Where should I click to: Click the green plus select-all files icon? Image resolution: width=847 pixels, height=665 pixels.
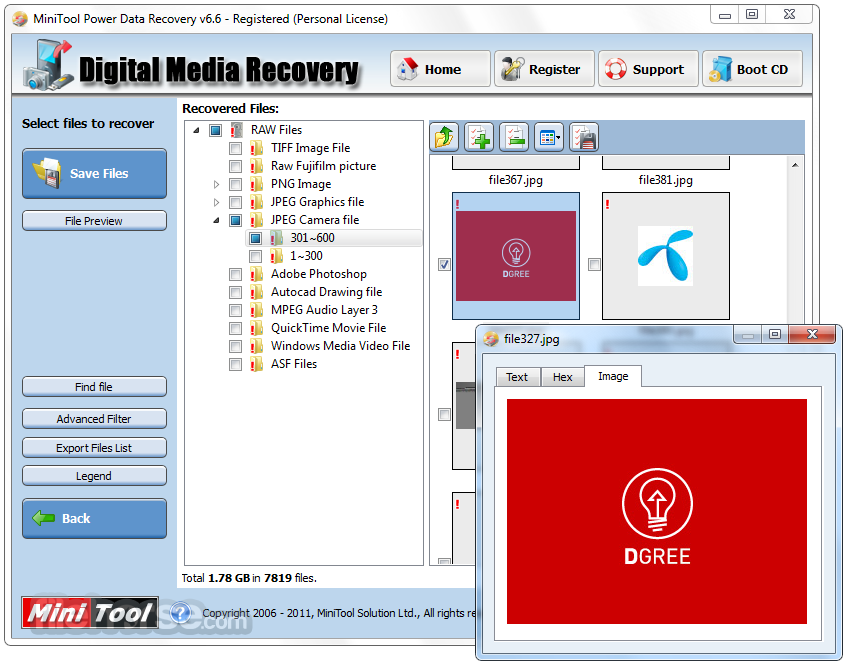[479, 137]
